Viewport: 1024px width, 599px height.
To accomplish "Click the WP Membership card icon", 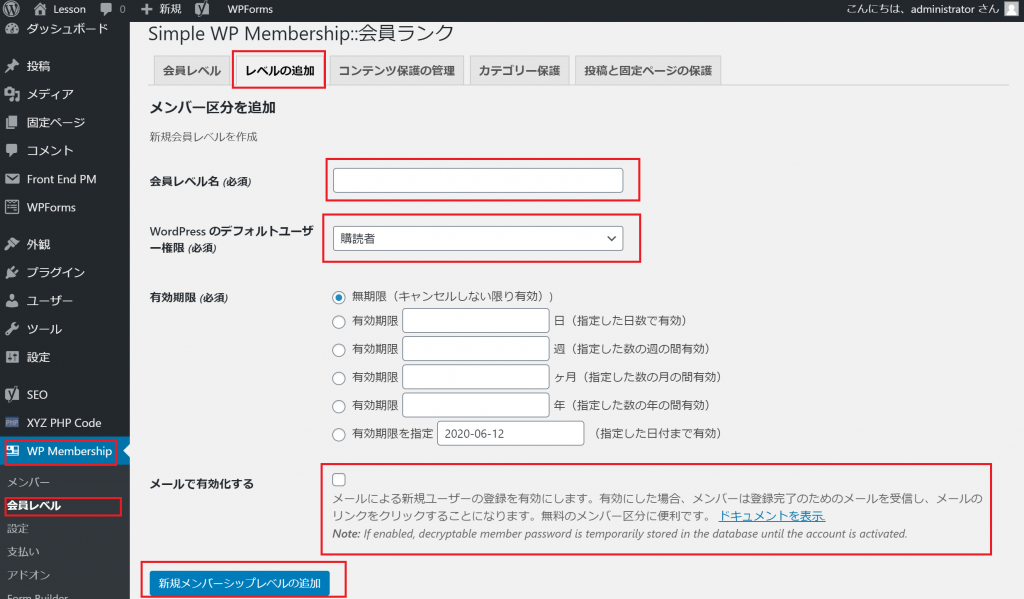I will click(13, 451).
